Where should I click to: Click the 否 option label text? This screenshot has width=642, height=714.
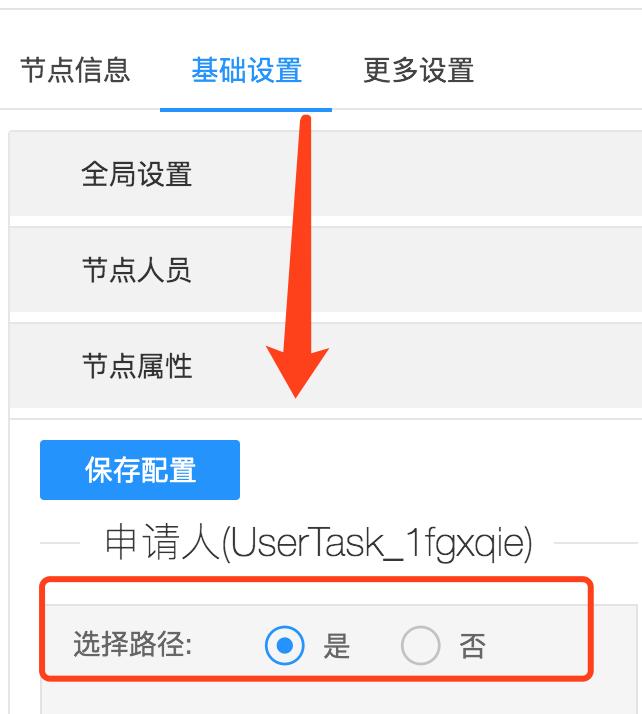pyautogui.click(x=472, y=646)
